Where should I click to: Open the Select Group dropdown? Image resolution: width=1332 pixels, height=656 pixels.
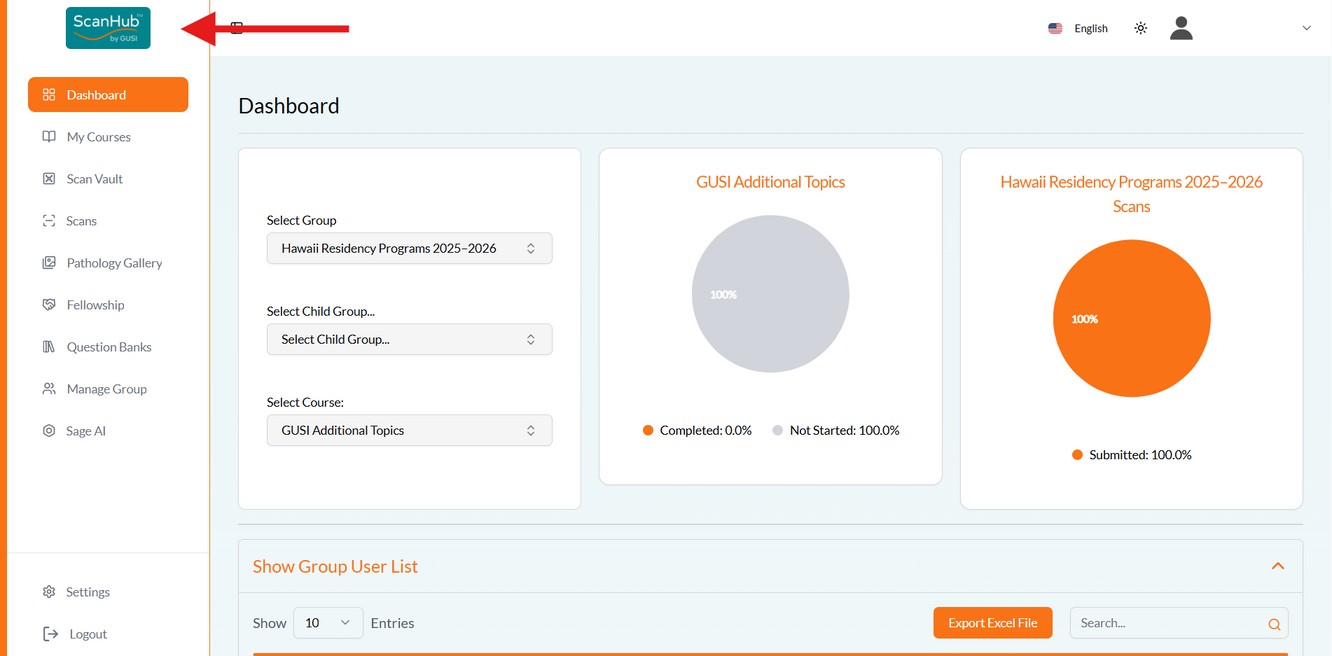point(409,249)
